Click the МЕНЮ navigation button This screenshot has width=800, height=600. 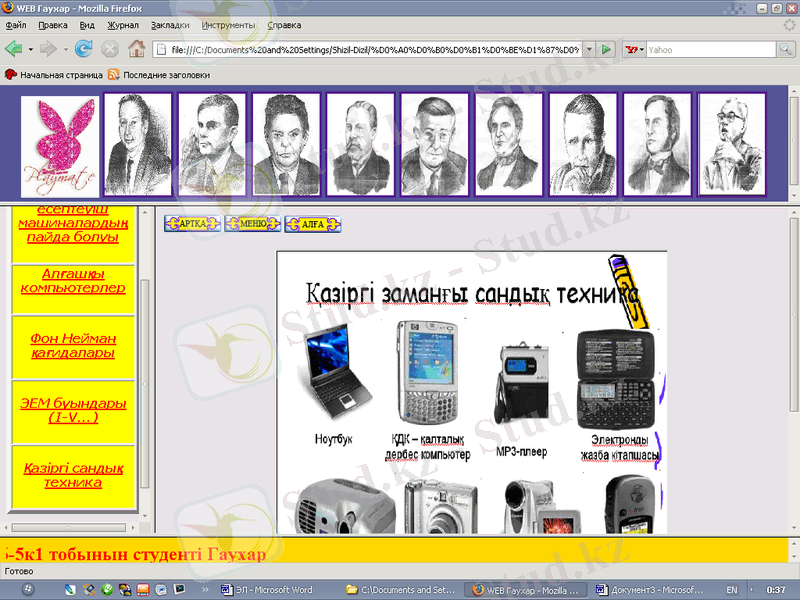point(252,224)
